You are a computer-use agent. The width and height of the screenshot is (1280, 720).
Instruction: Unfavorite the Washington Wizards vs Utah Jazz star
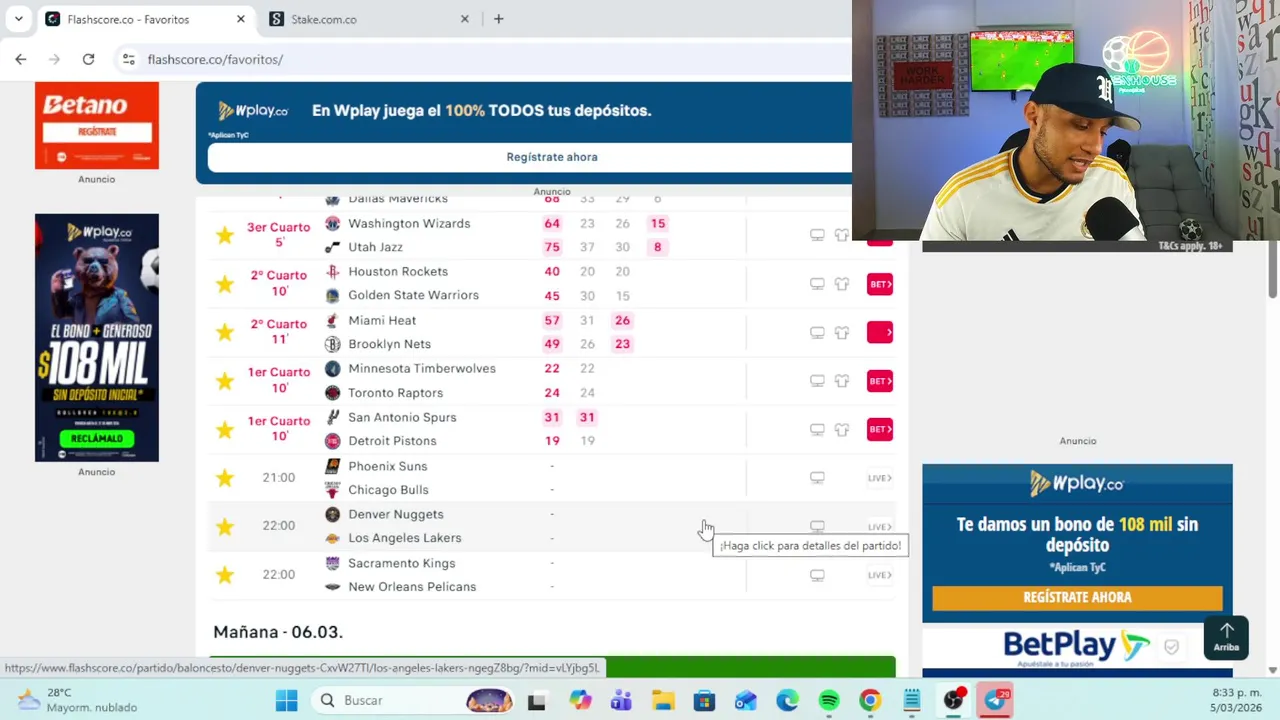click(225, 235)
